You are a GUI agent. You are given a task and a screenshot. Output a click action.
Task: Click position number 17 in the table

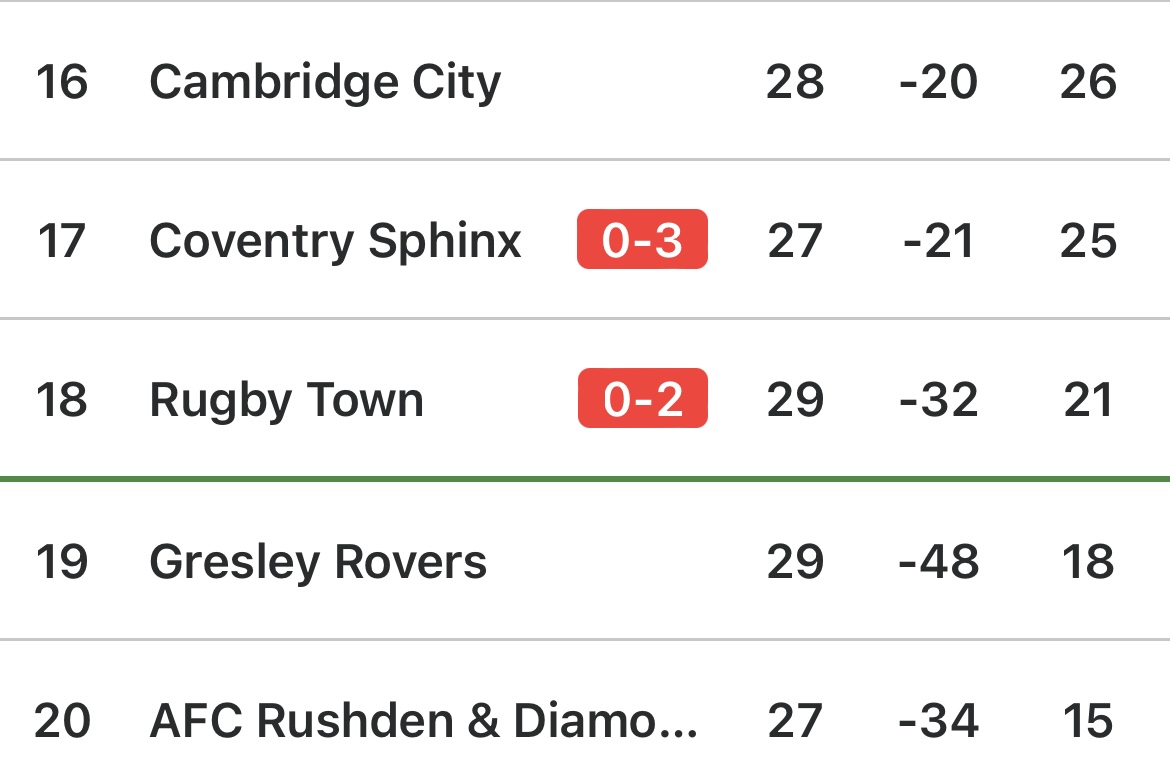point(61,241)
